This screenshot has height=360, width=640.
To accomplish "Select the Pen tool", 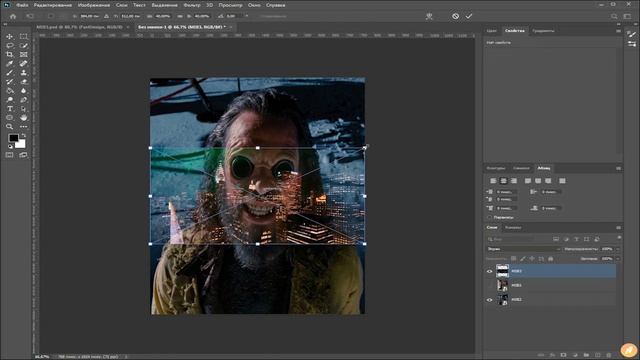I will (x=24, y=100).
